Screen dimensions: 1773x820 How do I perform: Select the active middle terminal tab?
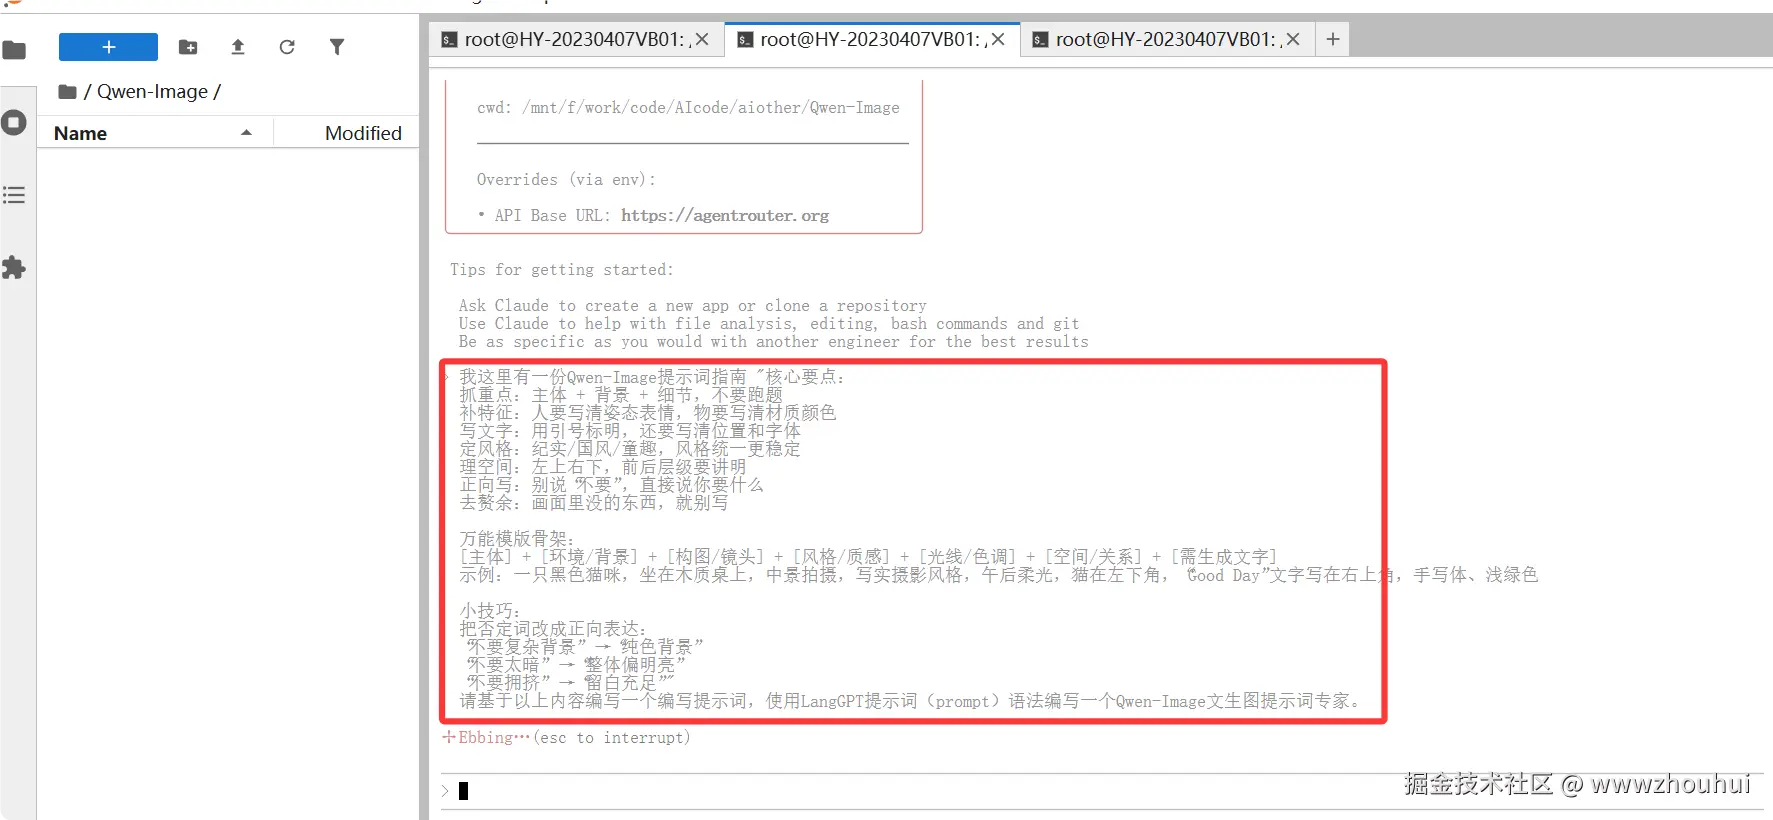871,40
